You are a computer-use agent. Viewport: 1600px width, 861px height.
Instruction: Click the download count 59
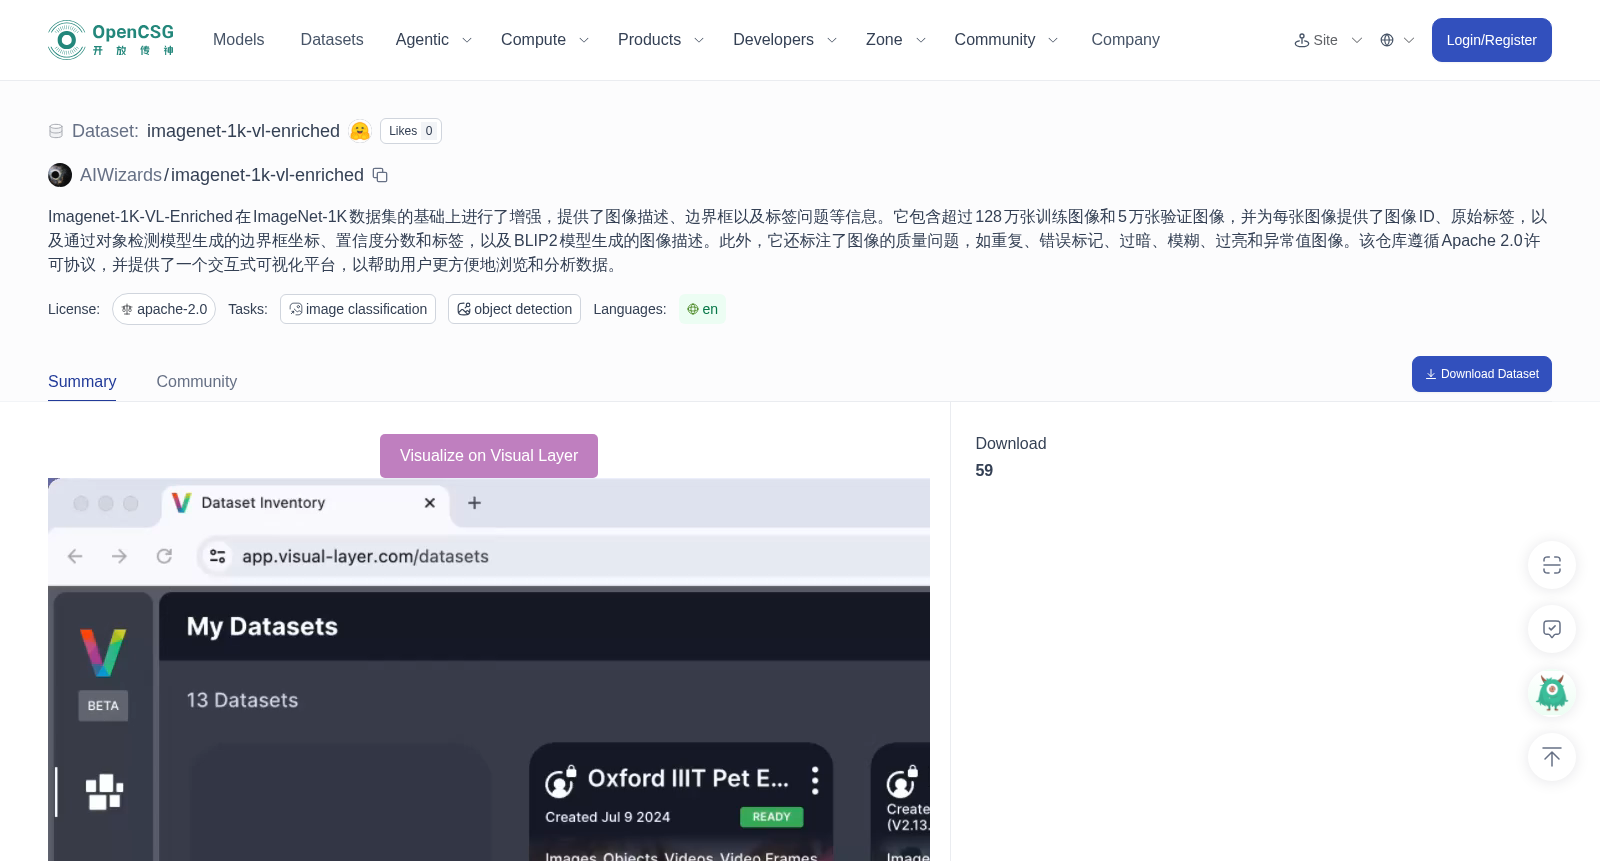tap(984, 471)
